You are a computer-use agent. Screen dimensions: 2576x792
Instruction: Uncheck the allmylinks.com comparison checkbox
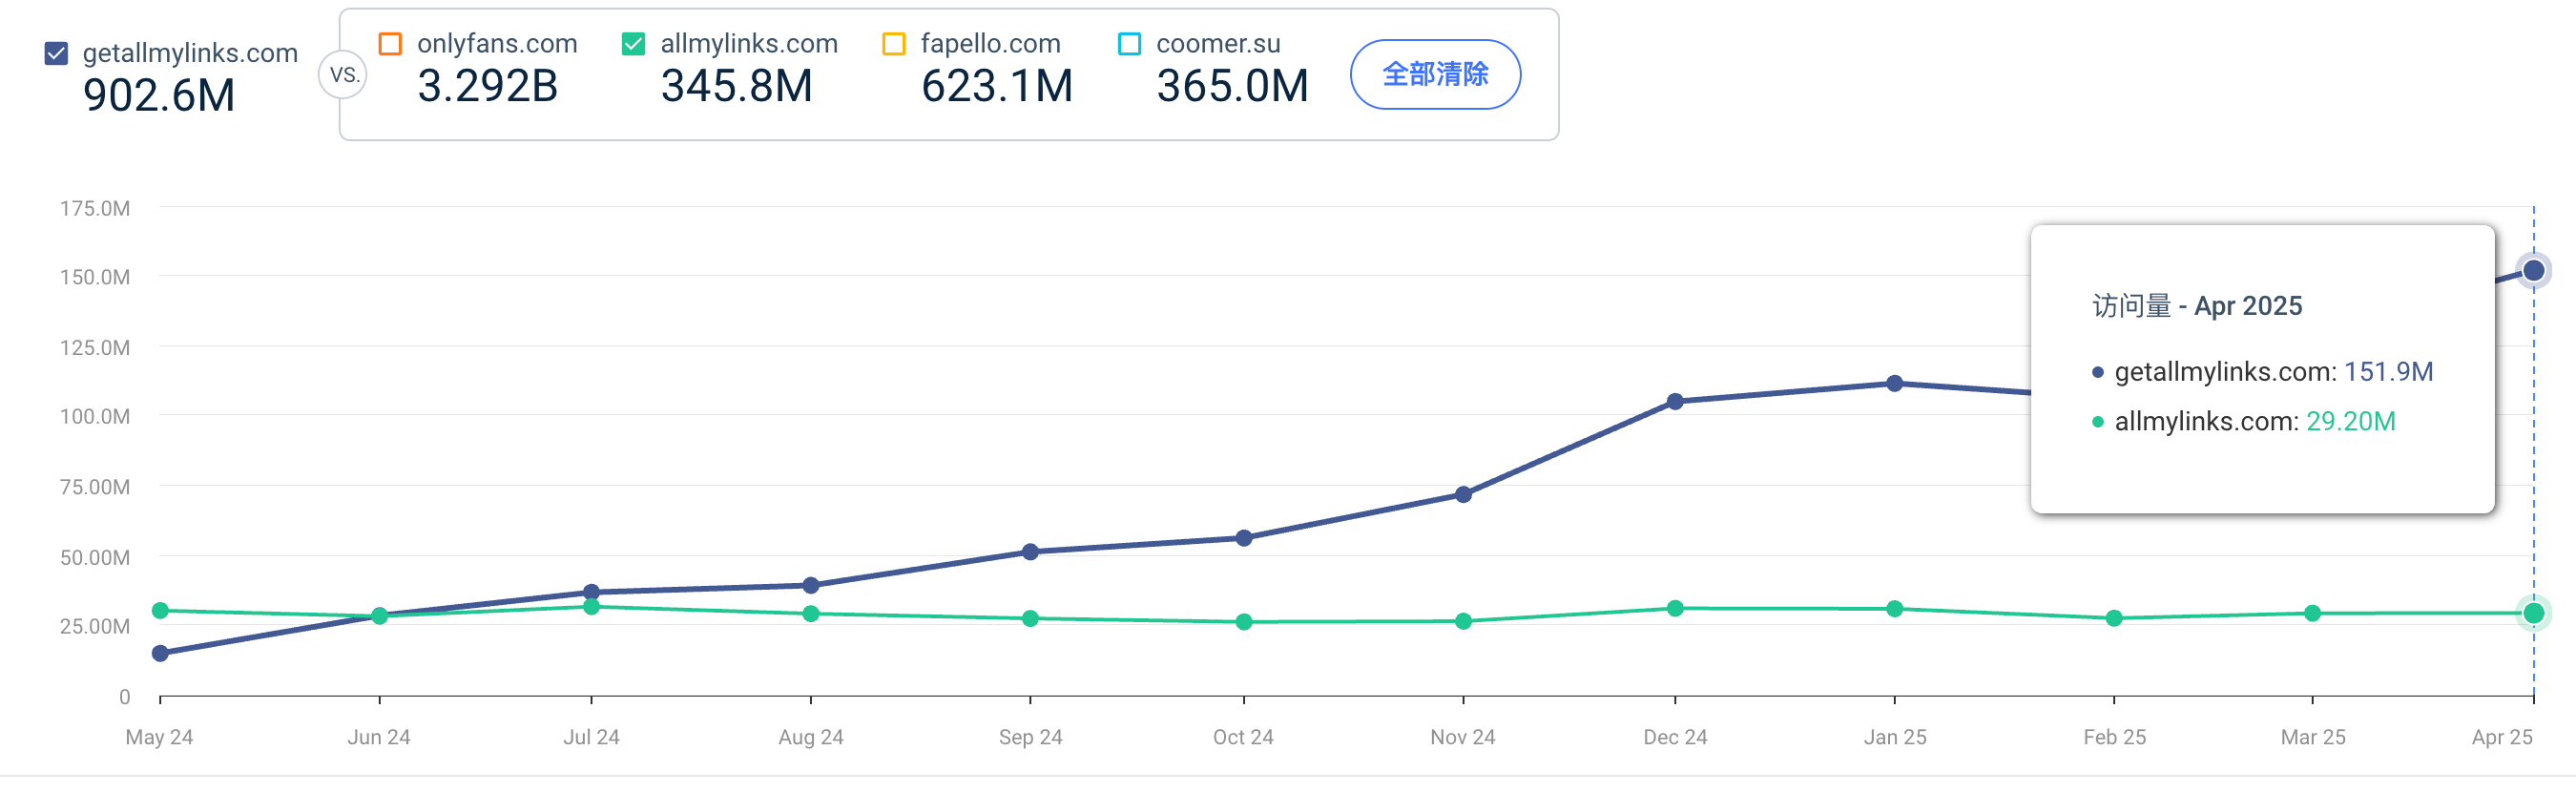point(633,44)
